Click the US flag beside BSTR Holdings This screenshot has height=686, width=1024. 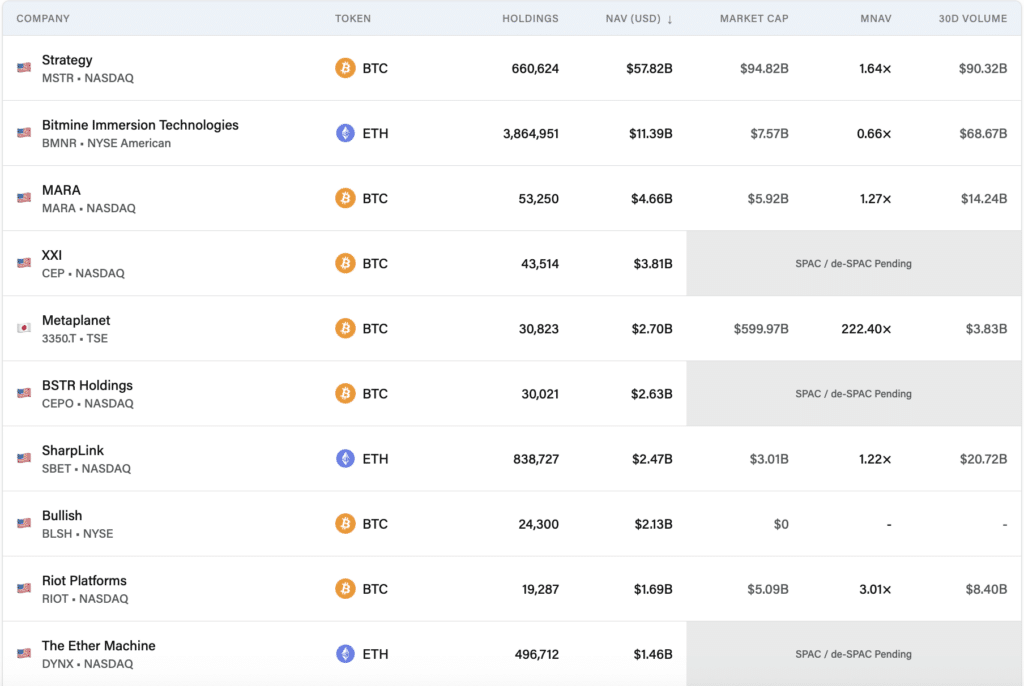(x=23, y=393)
